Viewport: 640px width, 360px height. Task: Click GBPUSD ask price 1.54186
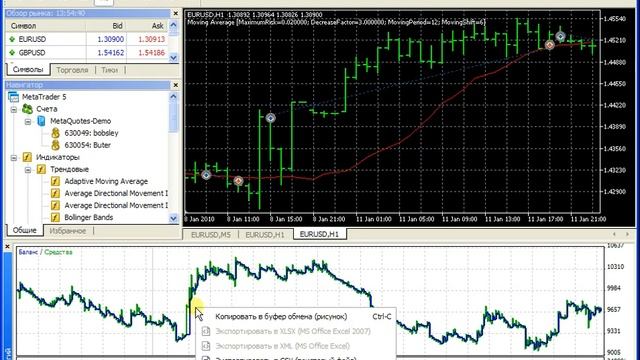151,53
